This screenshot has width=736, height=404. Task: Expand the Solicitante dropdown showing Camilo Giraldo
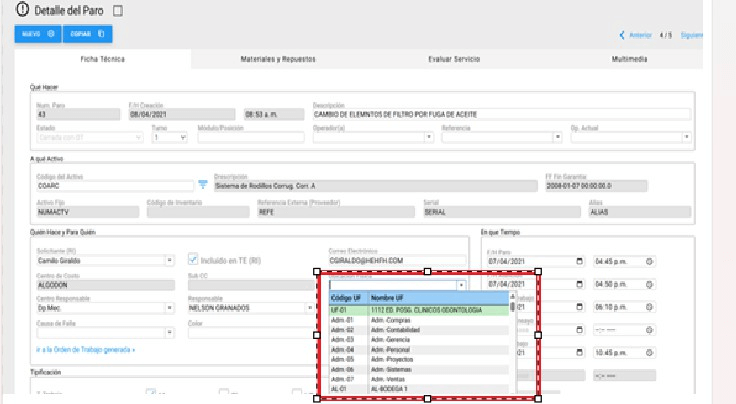171,262
